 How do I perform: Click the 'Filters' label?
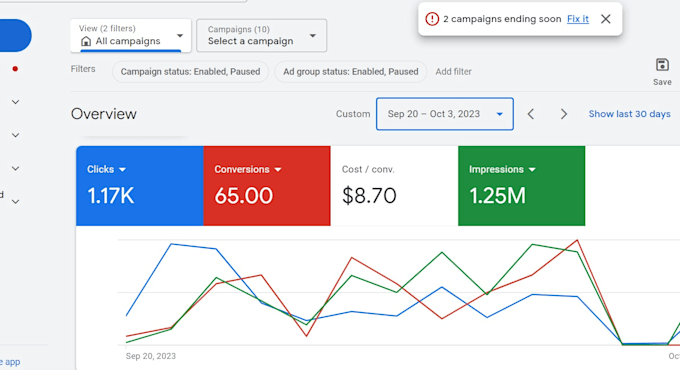(83, 69)
